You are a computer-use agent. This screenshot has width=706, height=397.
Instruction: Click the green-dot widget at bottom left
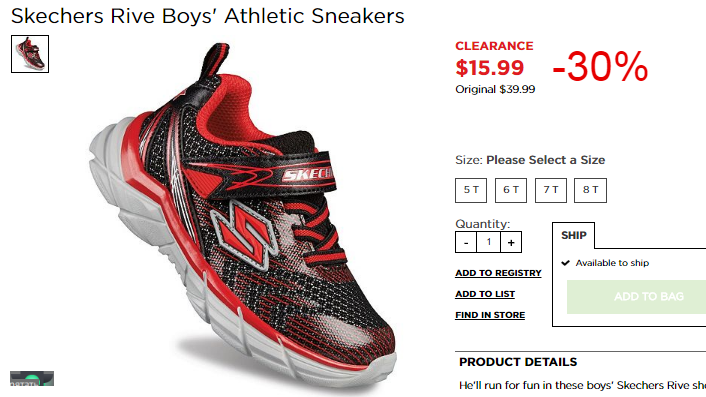(32, 379)
